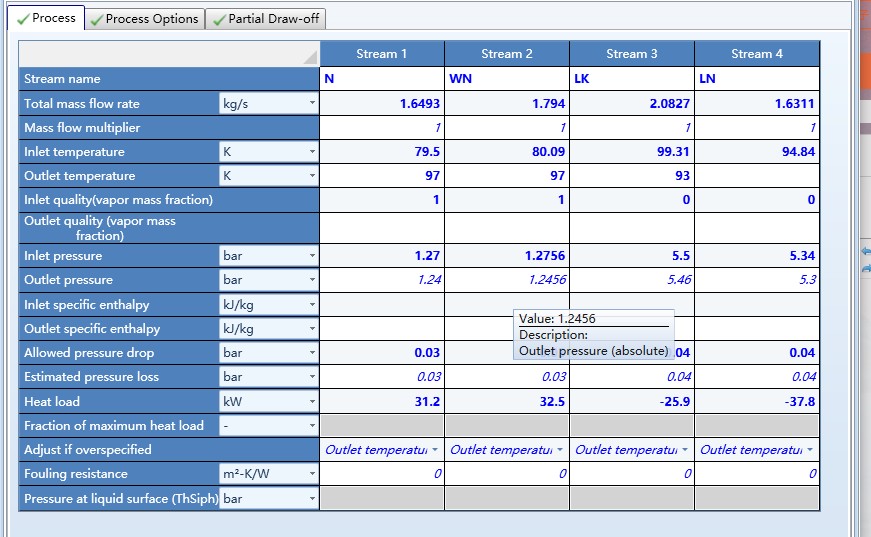Open the Partial Draw-off tab

267,19
